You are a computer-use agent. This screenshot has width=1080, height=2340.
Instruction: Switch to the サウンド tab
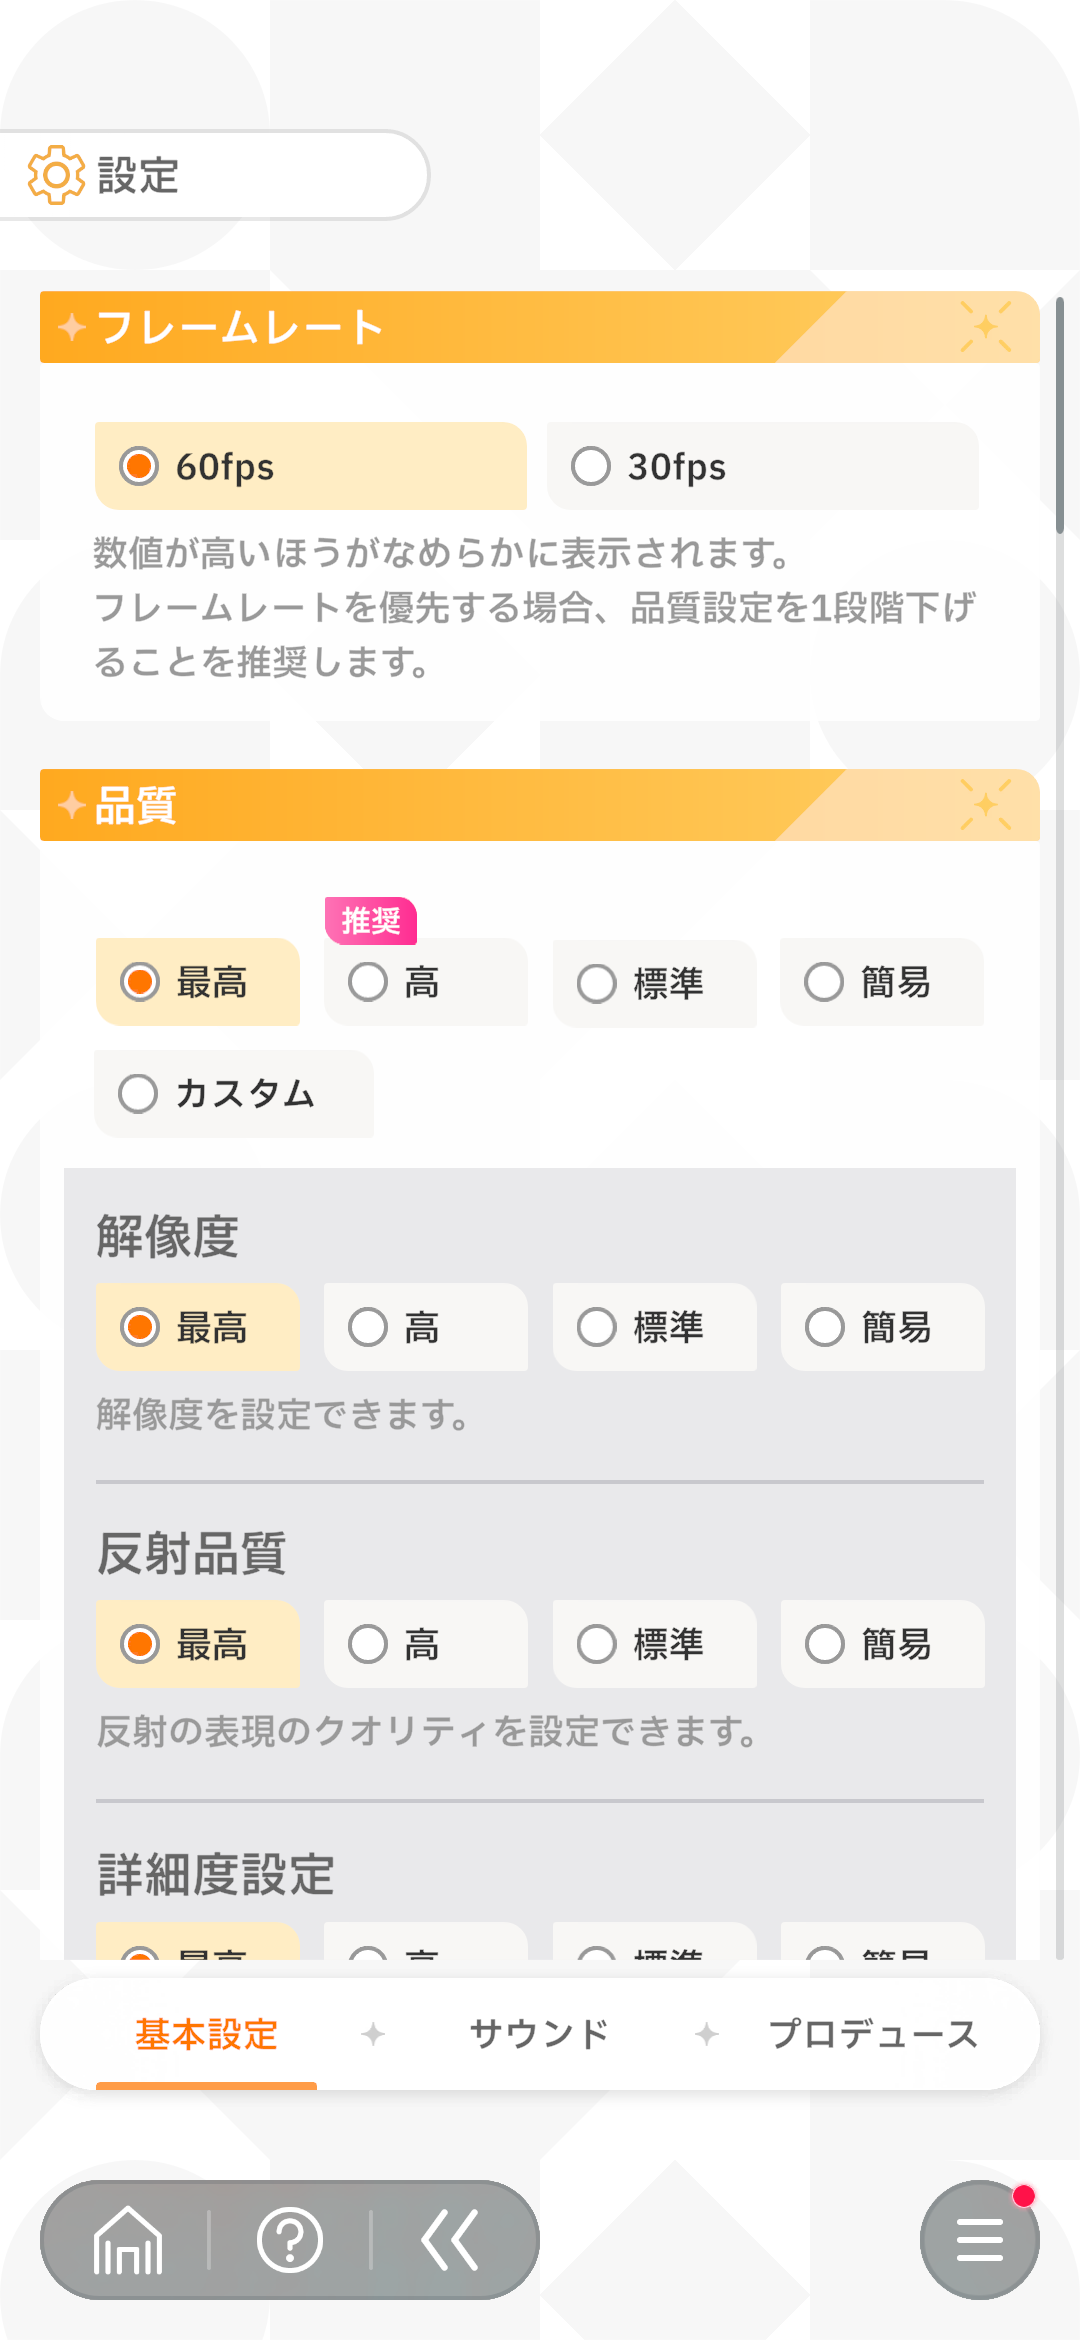click(539, 2034)
